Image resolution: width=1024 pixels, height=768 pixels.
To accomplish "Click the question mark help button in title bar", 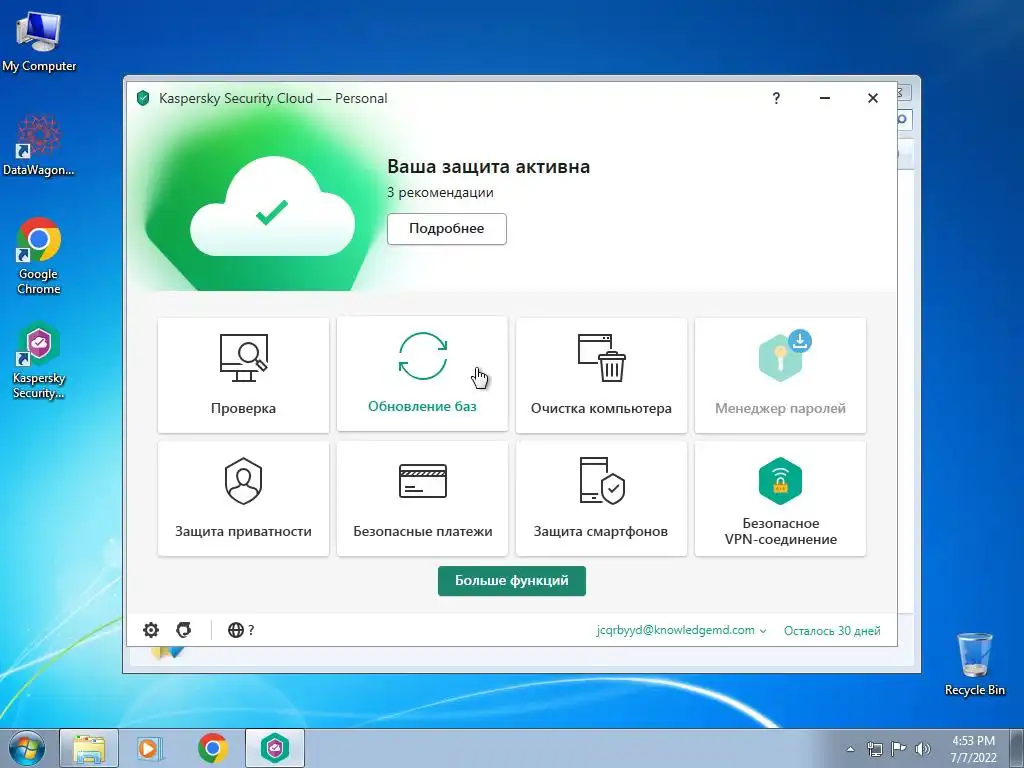I will (776, 98).
